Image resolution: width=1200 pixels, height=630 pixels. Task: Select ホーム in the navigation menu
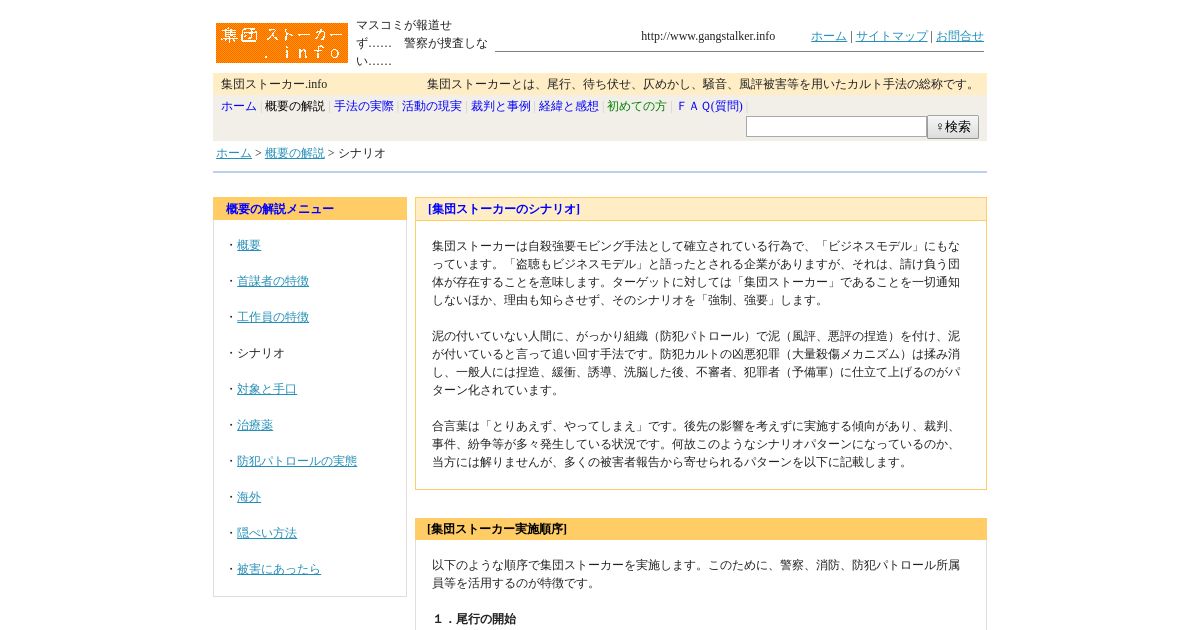coord(239,106)
